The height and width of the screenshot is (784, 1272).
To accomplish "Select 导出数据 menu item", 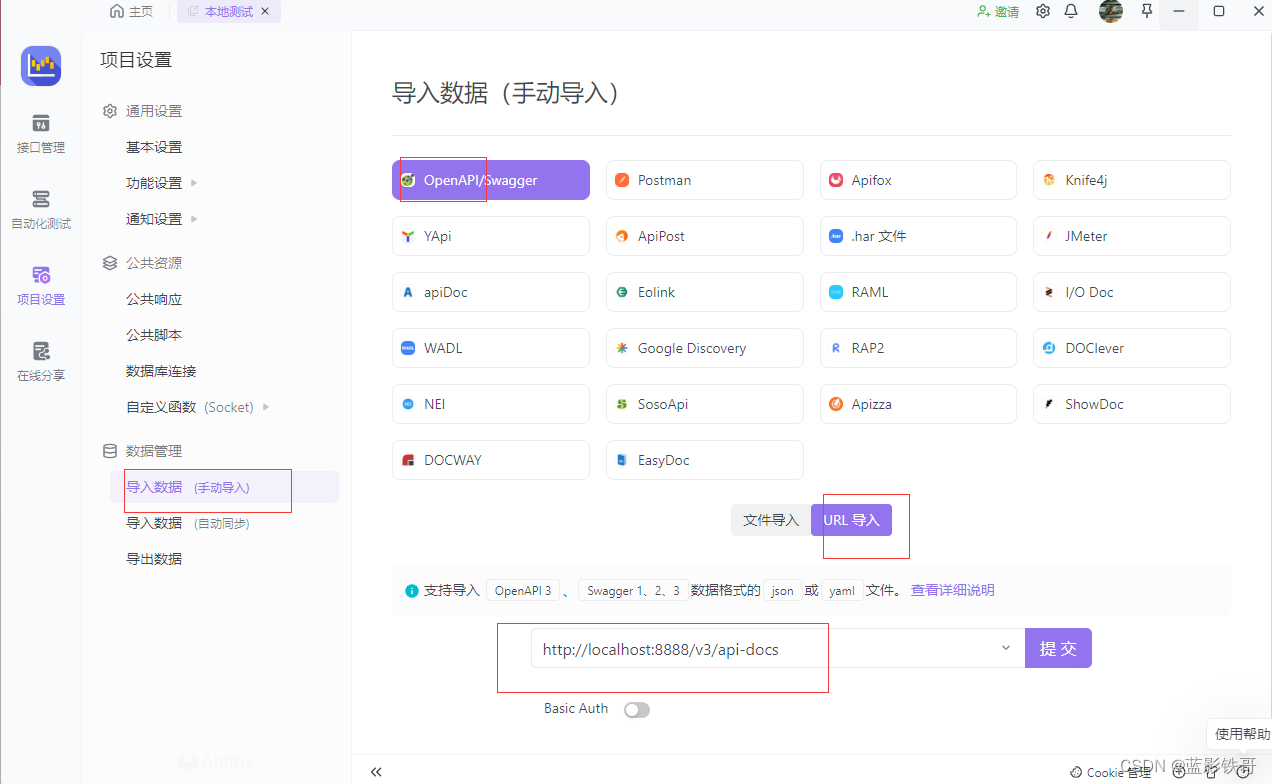I will coord(154,559).
